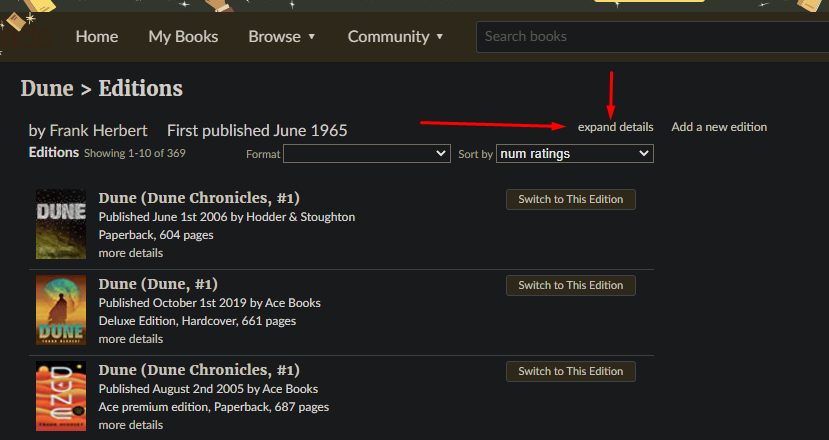This screenshot has width=829, height=440.
Task: Open the Format dropdown
Action: click(x=367, y=154)
